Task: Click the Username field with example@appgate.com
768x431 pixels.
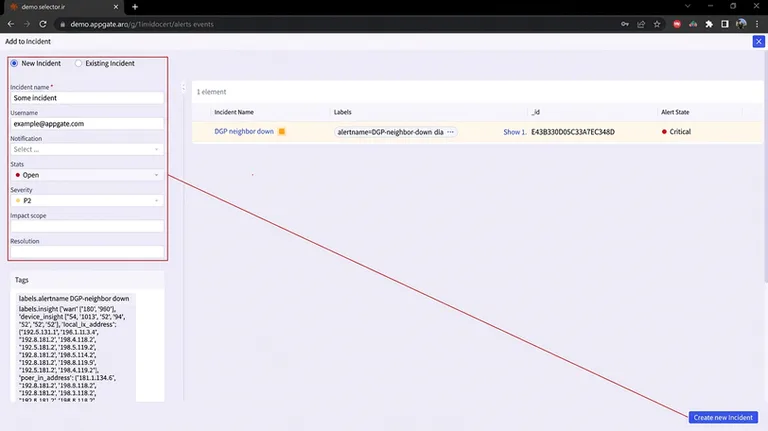Action: pos(87,124)
